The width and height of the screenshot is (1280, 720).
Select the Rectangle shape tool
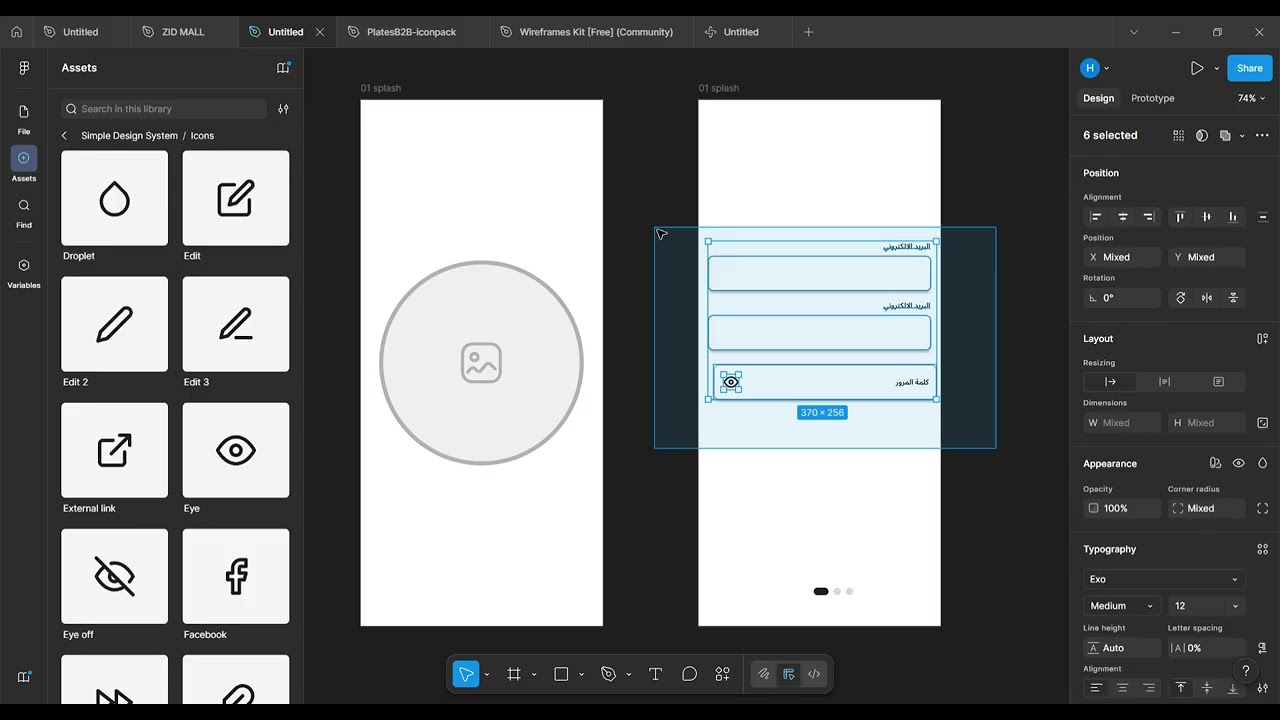pyautogui.click(x=561, y=674)
